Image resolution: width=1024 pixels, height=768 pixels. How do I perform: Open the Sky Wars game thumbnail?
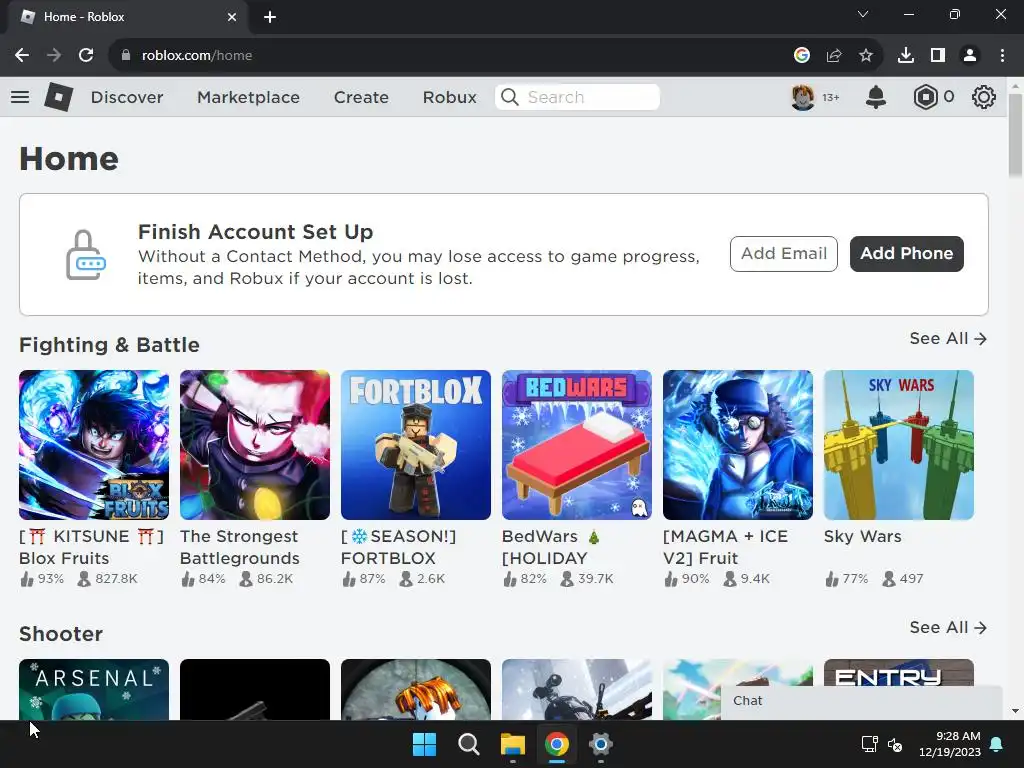[899, 445]
